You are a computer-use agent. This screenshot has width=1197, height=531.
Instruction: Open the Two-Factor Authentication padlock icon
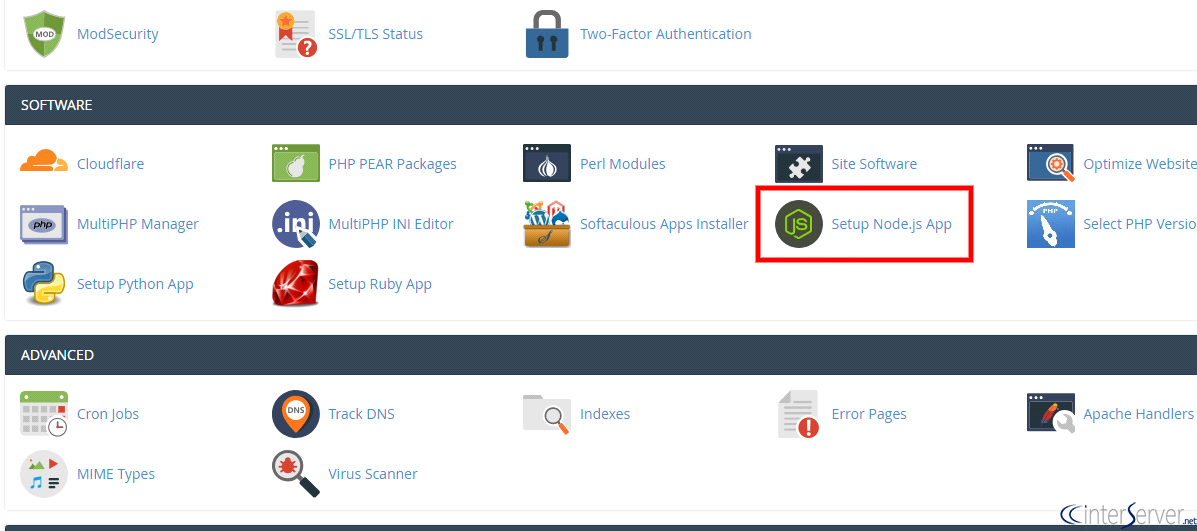click(547, 34)
